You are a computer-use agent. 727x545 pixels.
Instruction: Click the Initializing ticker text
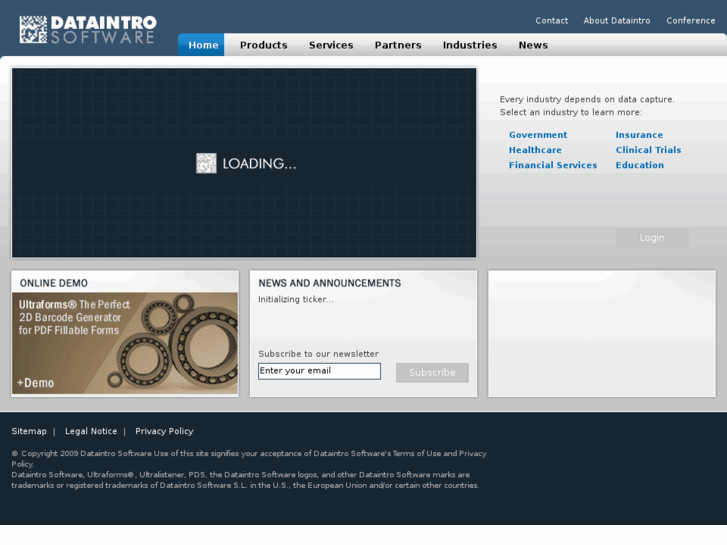coord(296,299)
